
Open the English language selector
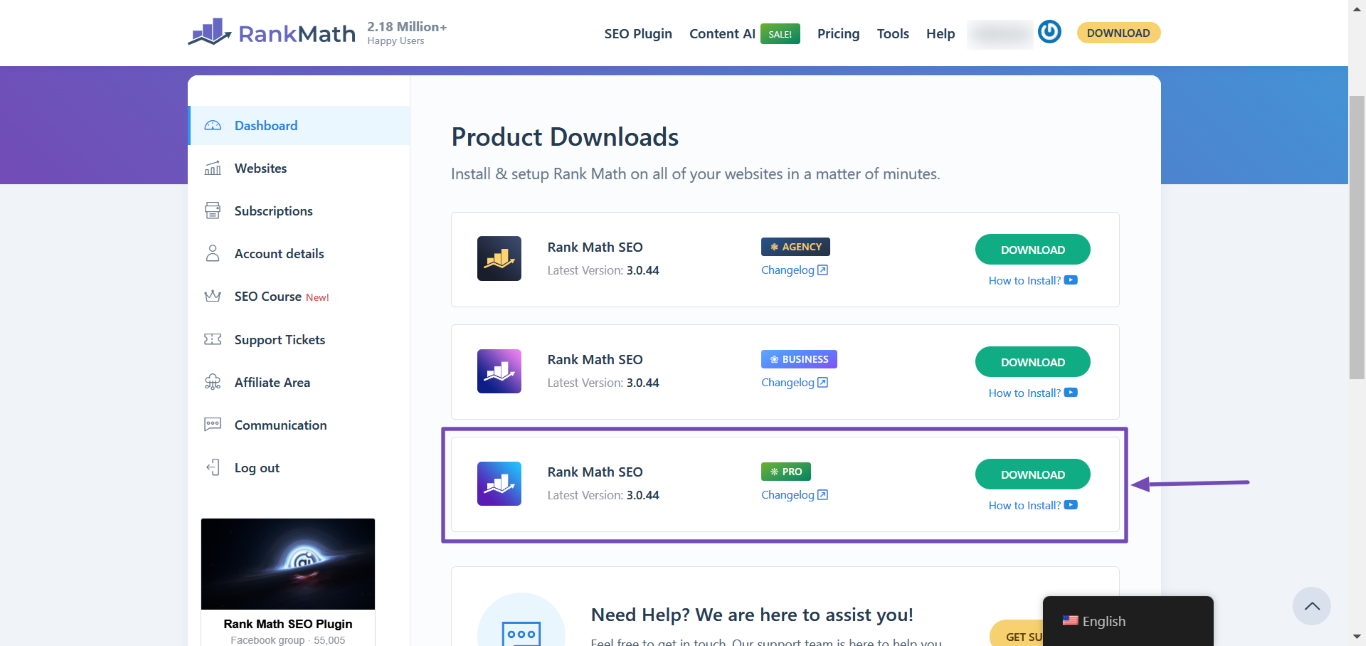1128,621
